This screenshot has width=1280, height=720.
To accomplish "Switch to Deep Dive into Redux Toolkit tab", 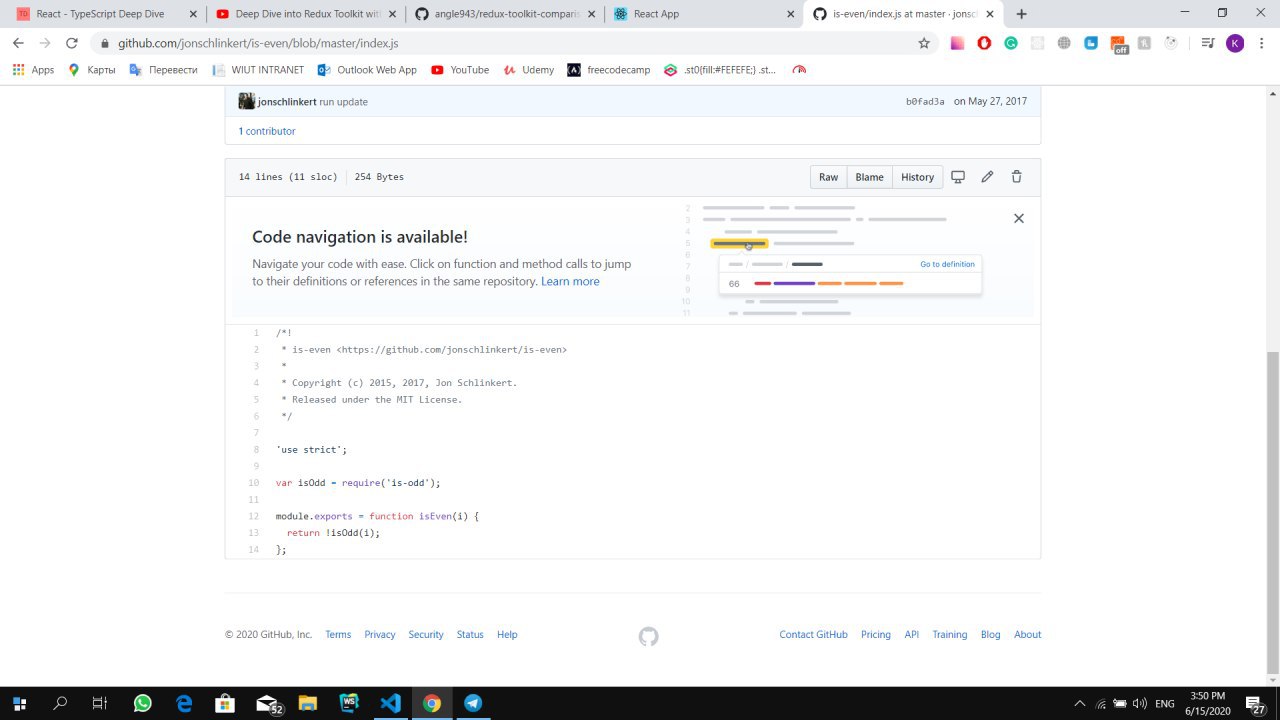I will coord(307,14).
